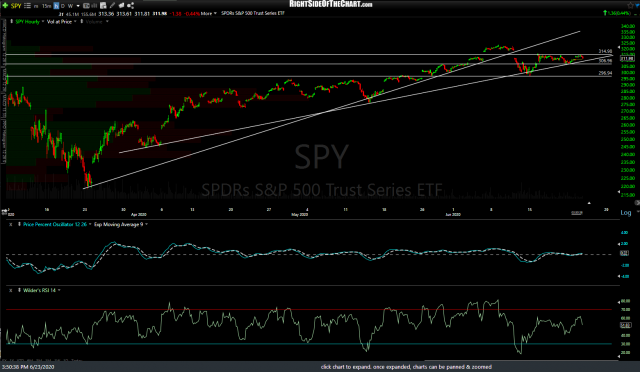The height and width of the screenshot is (372, 640).
Task: Open the More quote details dropdown
Action: point(209,13)
